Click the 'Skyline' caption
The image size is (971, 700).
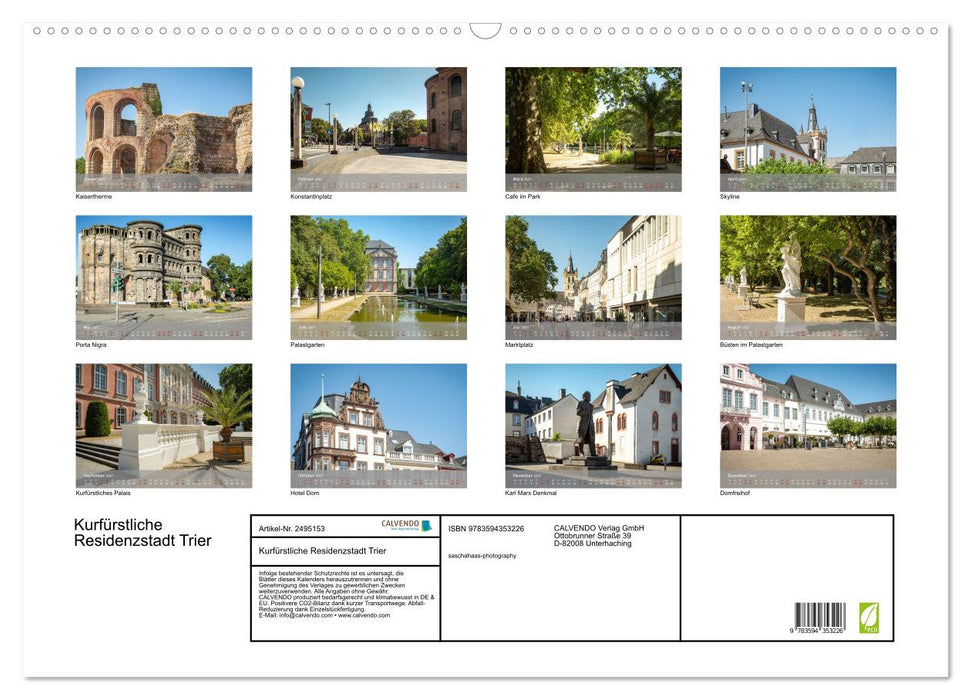point(729,196)
